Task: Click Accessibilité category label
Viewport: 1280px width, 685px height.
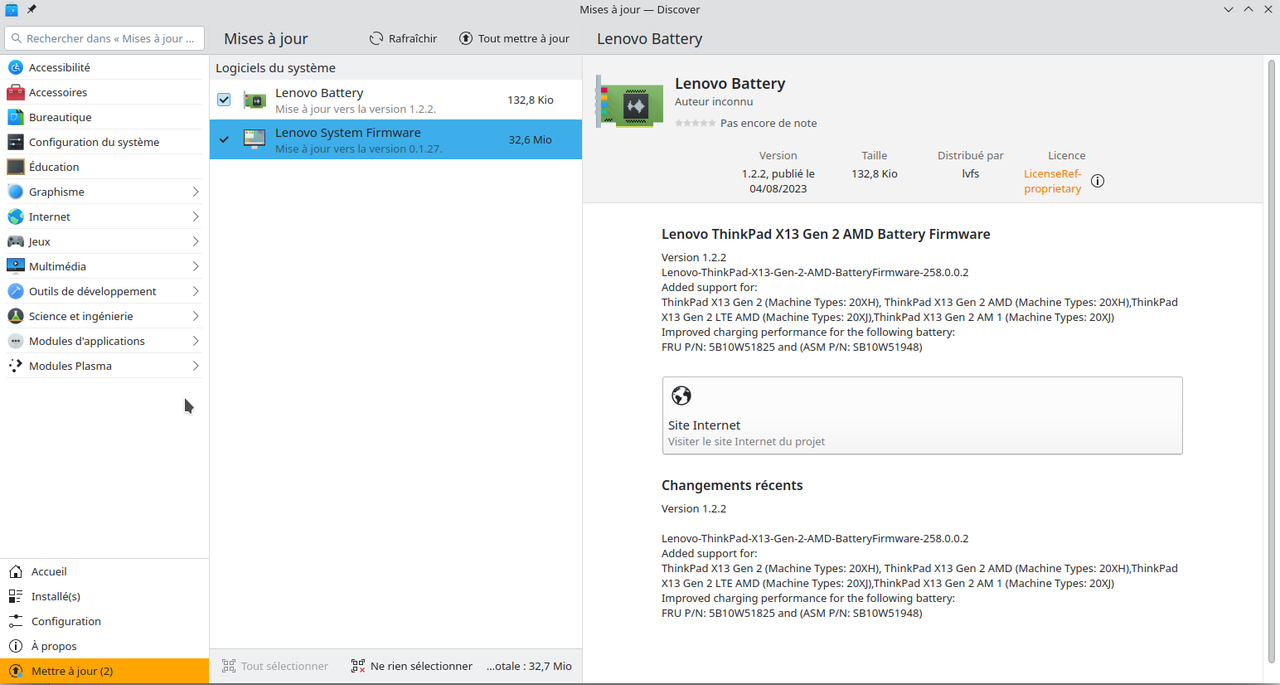Action: [59, 67]
